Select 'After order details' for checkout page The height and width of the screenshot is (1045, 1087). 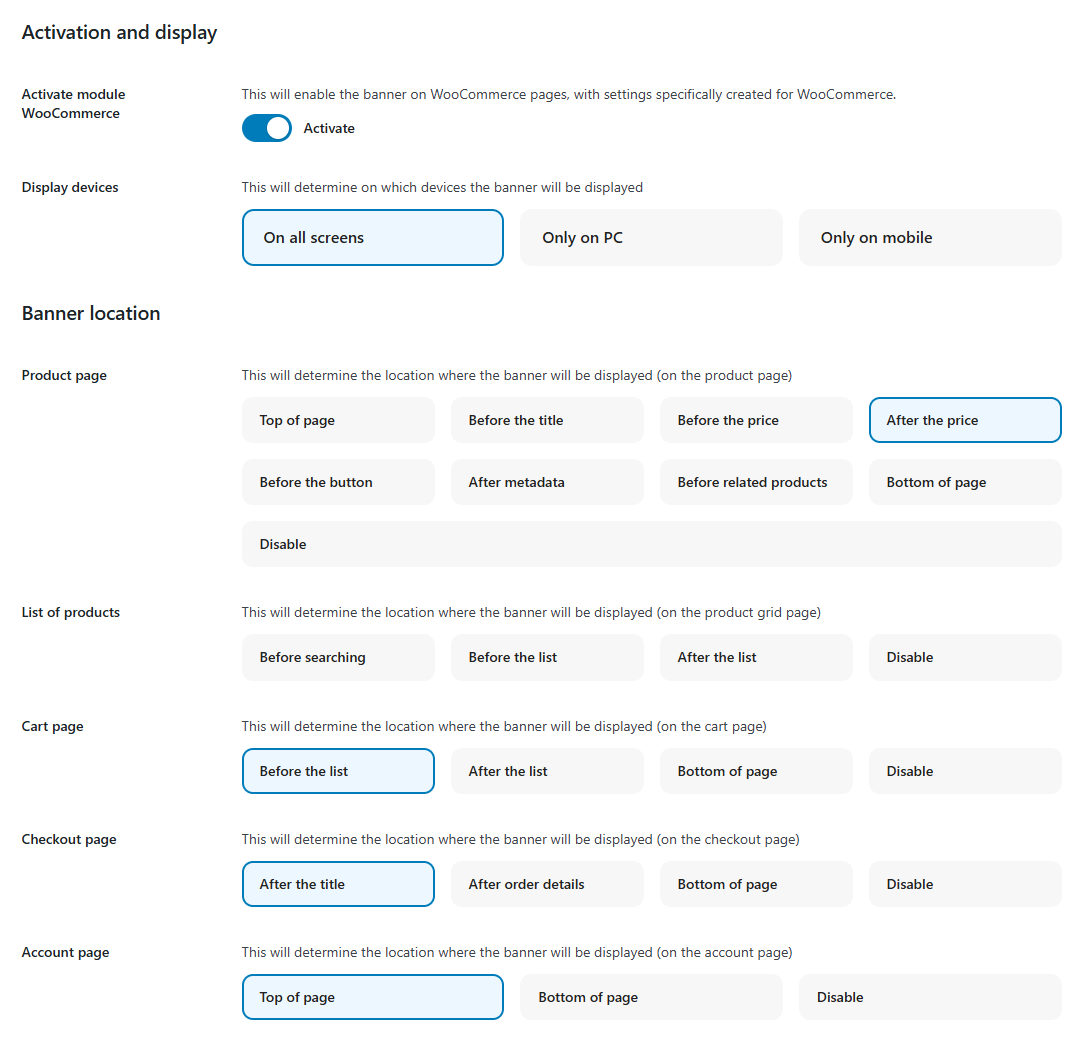click(x=547, y=884)
